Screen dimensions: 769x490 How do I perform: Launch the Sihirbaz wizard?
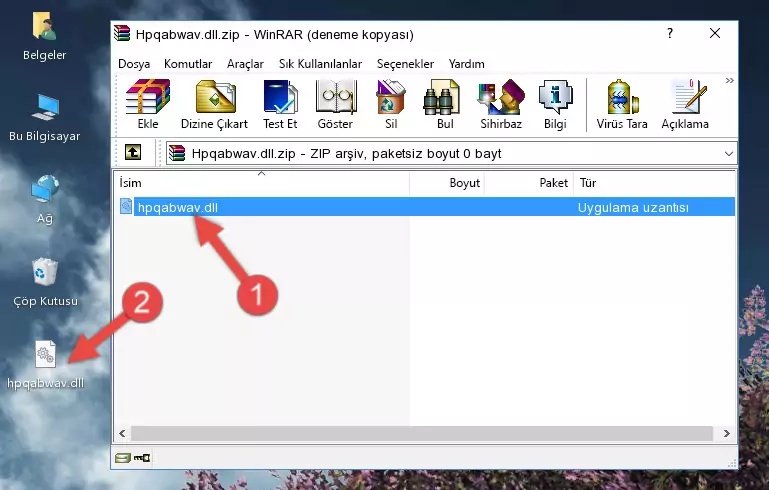tap(501, 104)
